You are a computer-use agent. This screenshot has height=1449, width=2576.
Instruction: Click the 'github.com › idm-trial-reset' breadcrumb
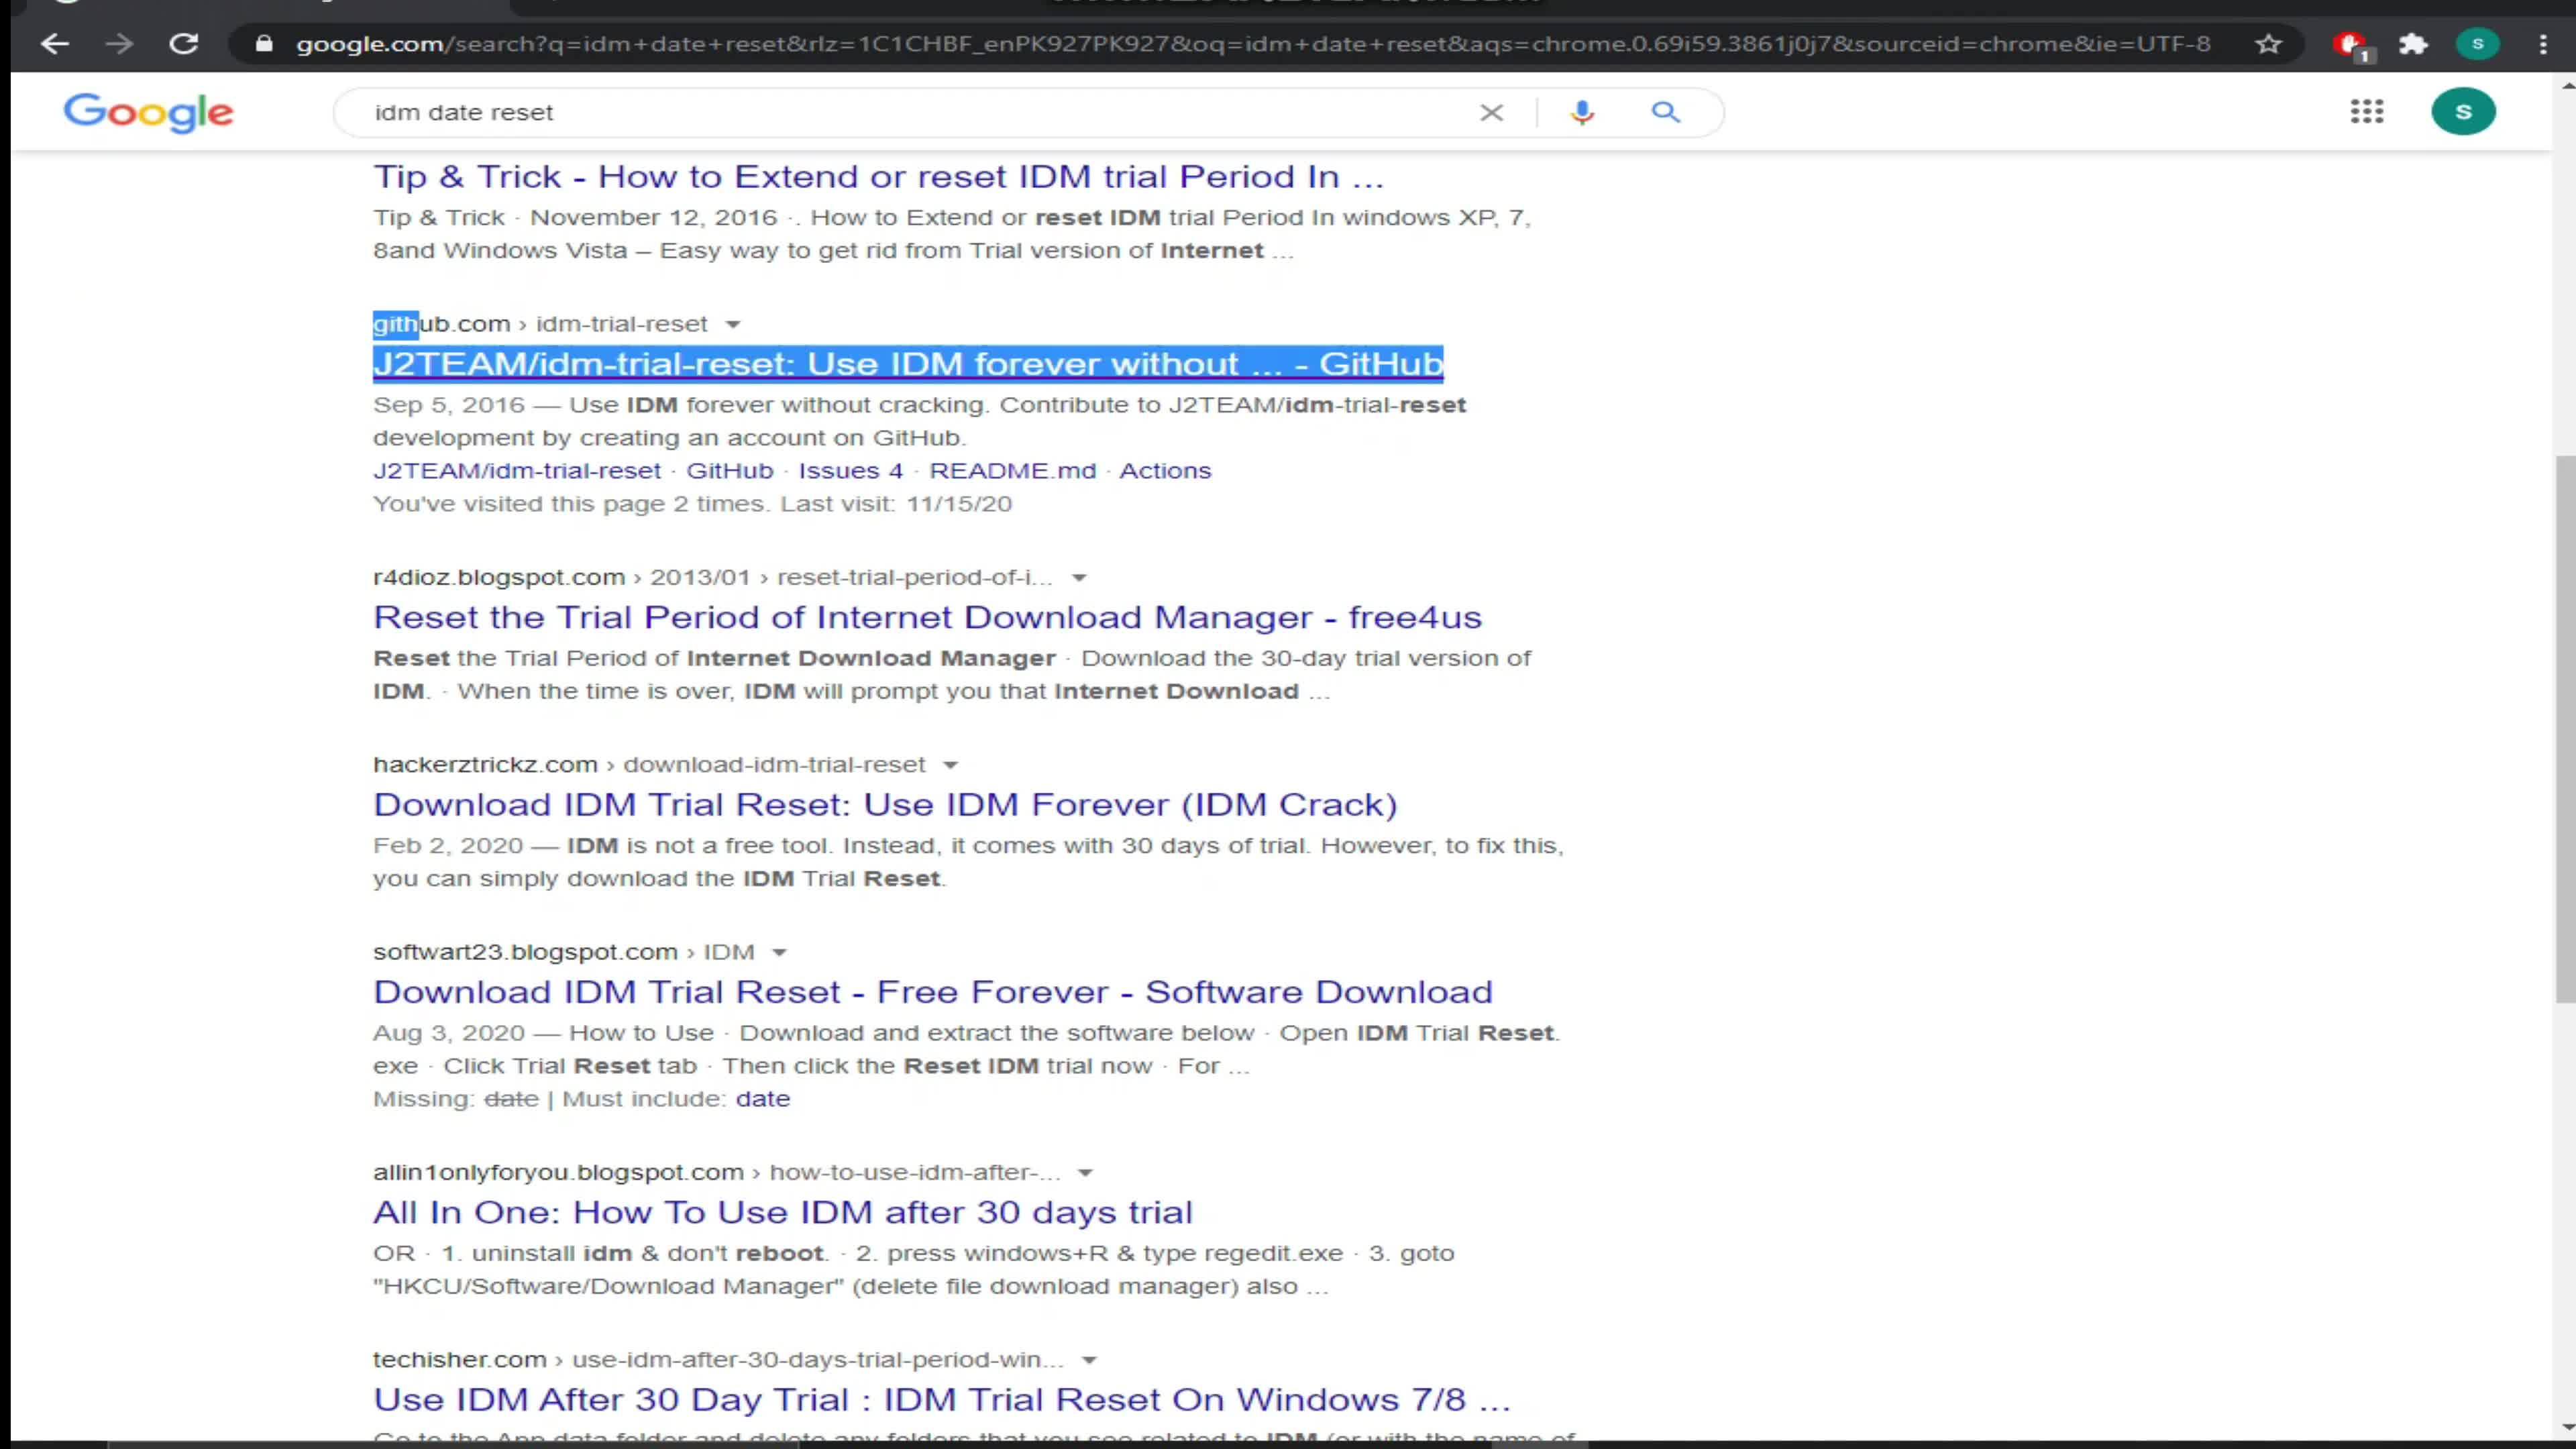540,325
